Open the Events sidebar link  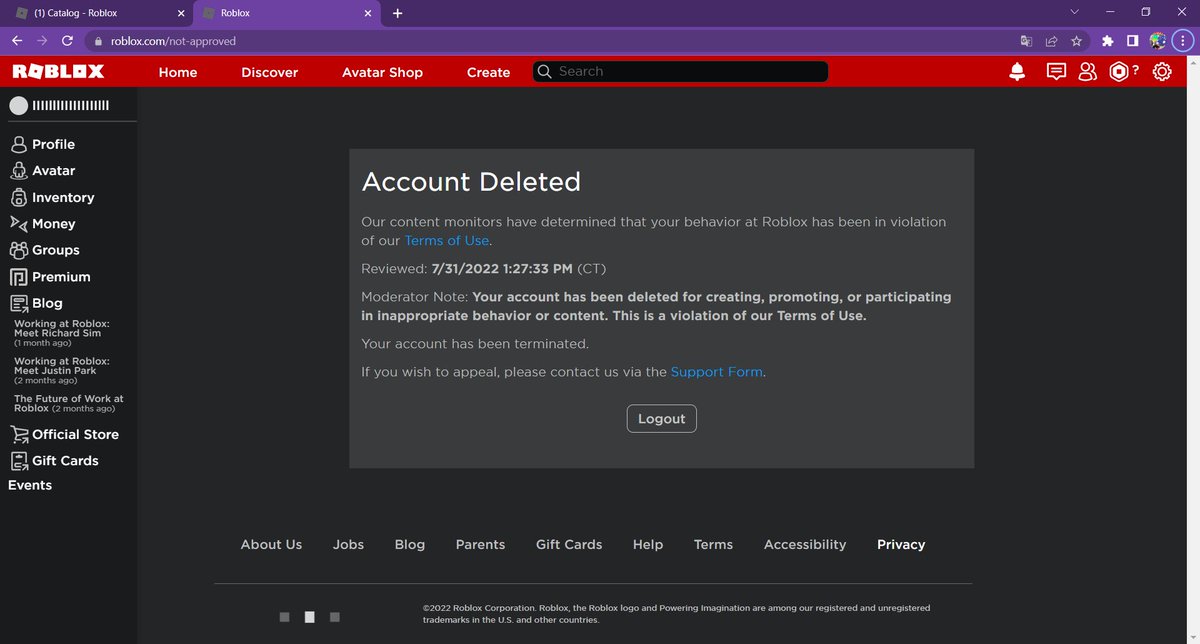(x=30, y=485)
